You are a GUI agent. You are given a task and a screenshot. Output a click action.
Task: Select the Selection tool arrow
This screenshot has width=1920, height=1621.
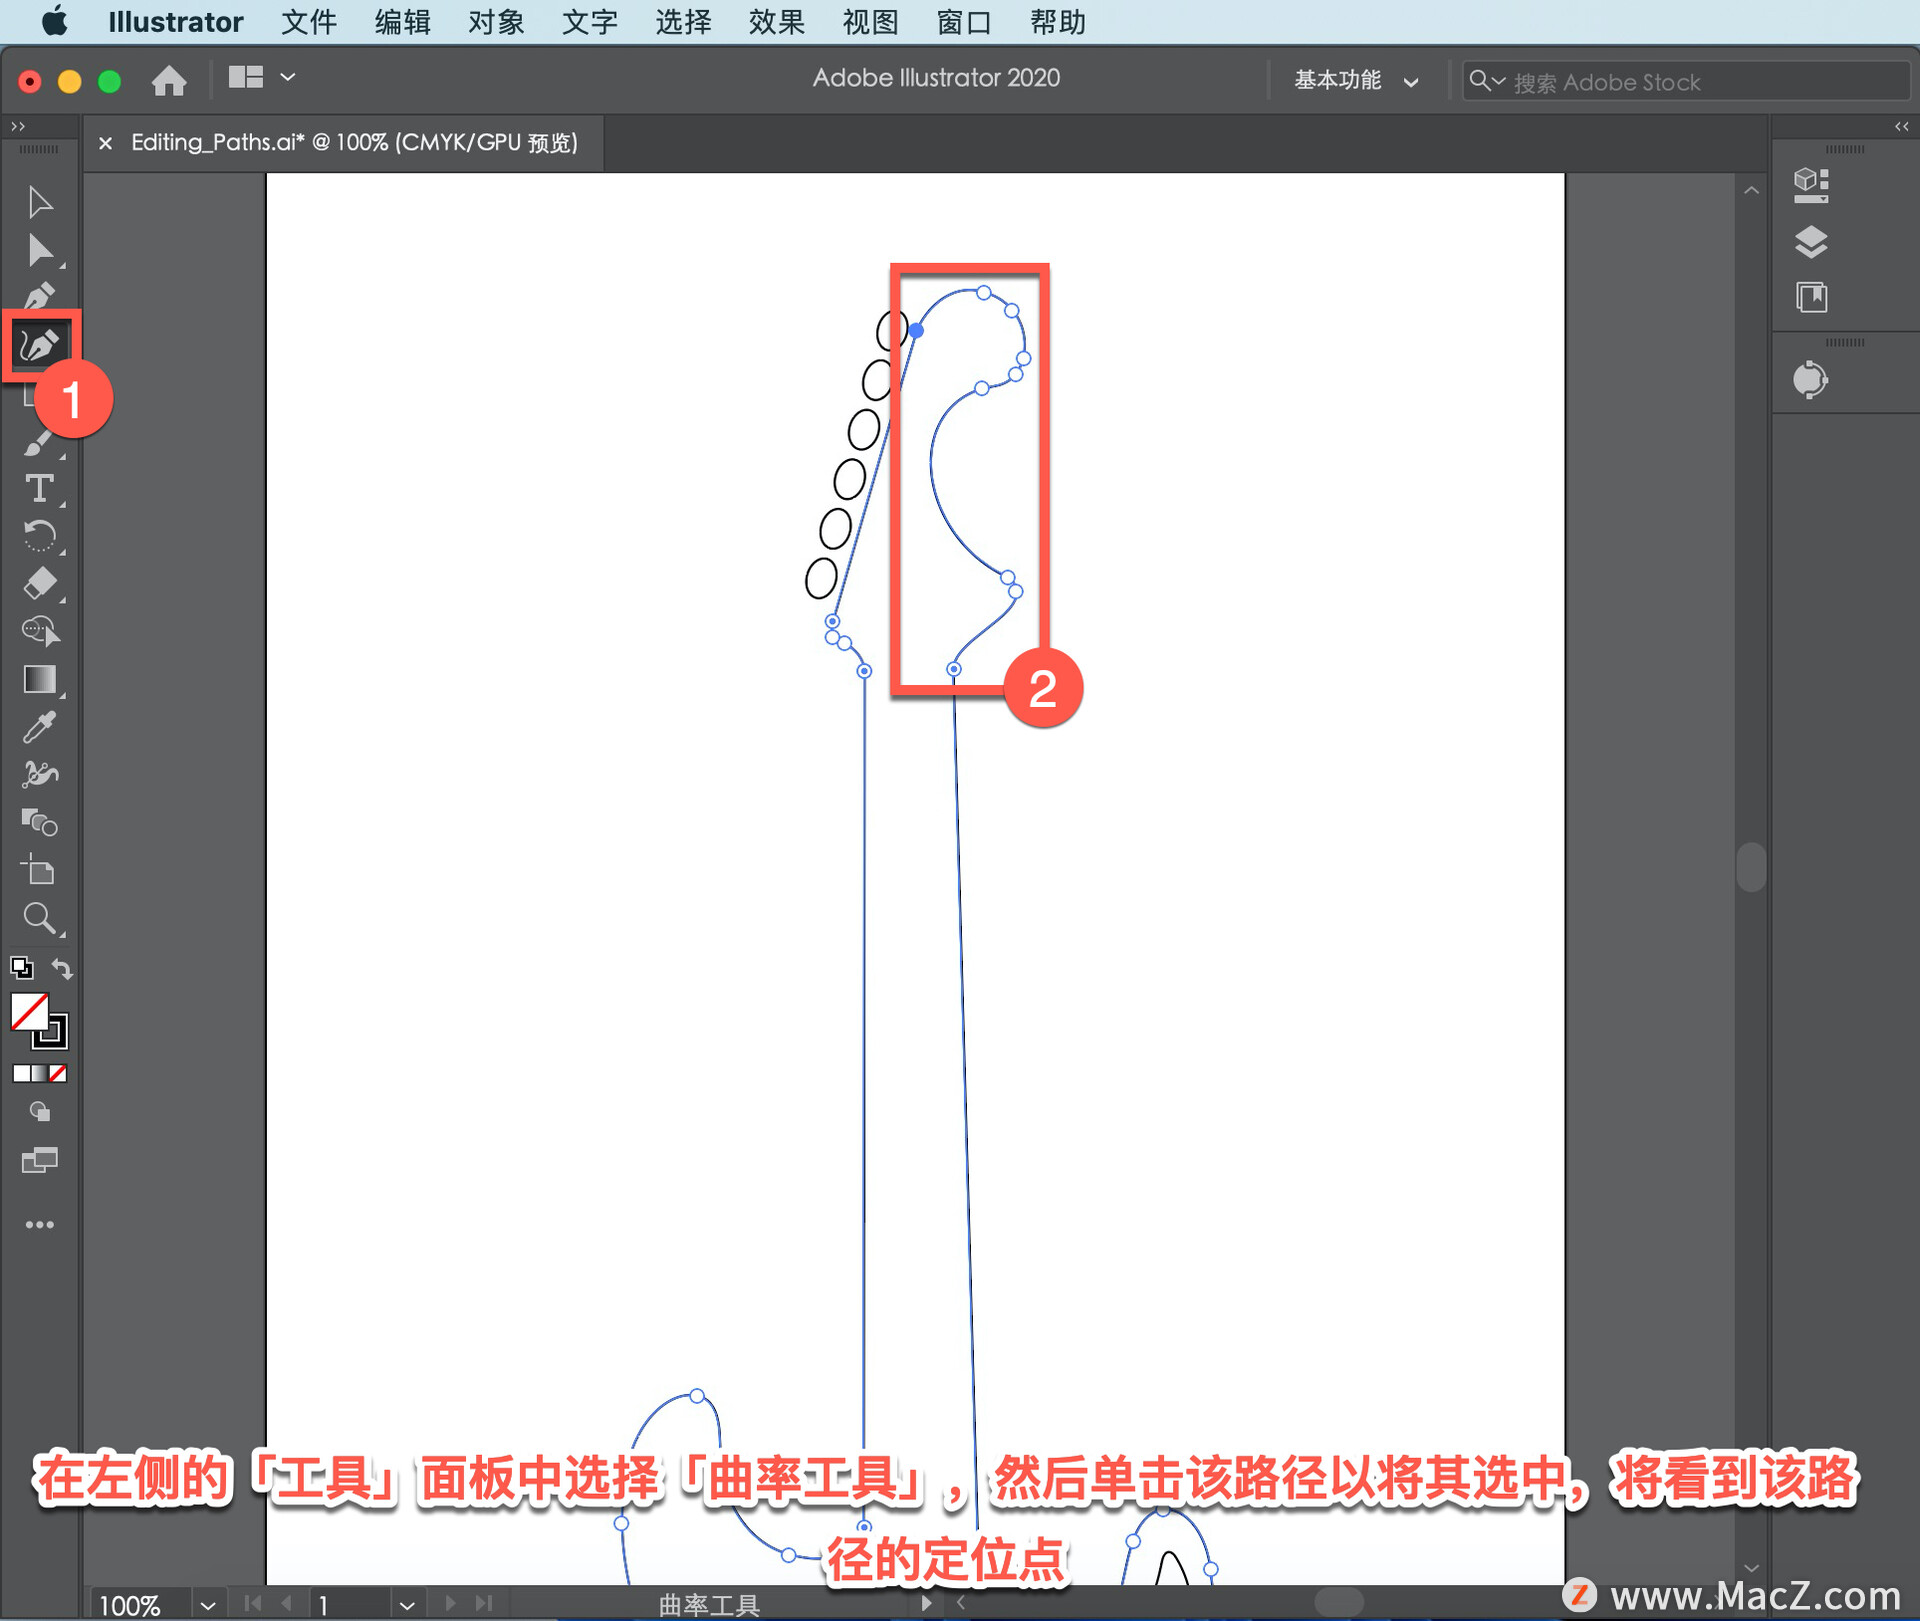(x=40, y=202)
